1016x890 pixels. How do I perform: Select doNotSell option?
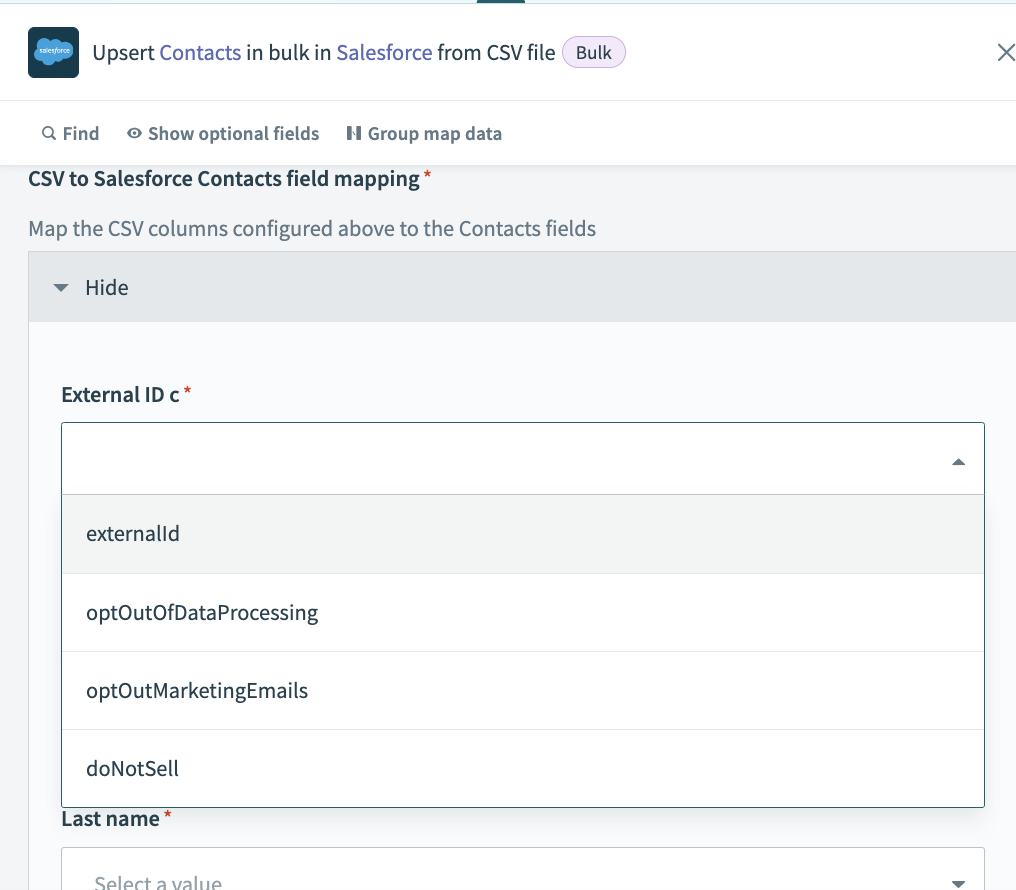(x=523, y=769)
